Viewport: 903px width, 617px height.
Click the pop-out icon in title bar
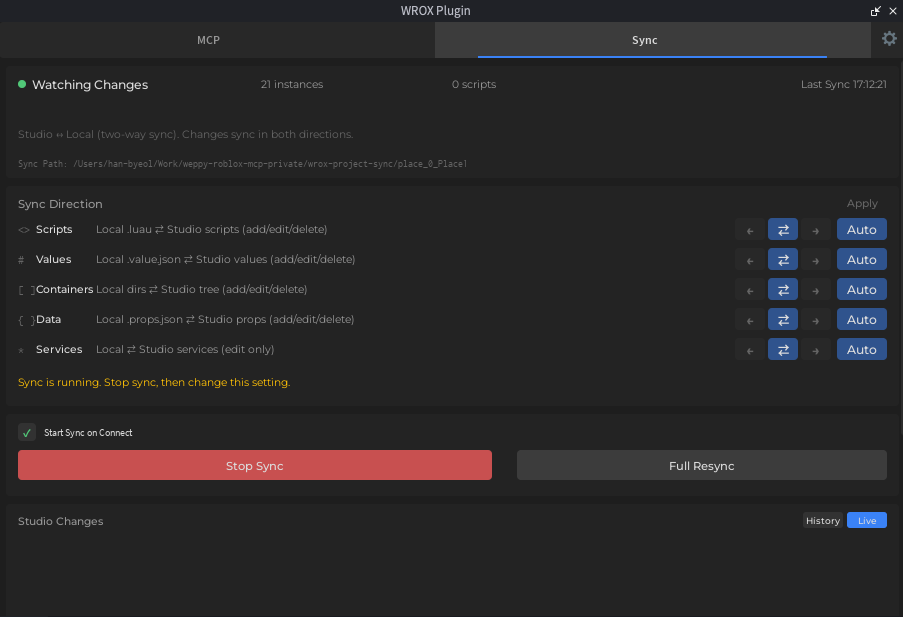[875, 11]
